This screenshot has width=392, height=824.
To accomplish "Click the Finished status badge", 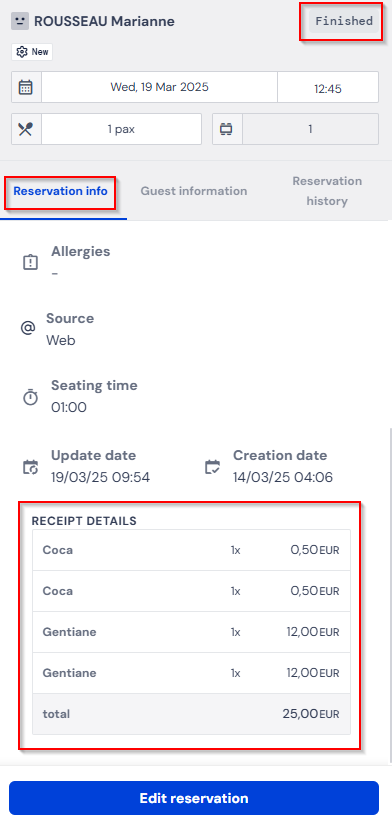I will click(344, 22).
